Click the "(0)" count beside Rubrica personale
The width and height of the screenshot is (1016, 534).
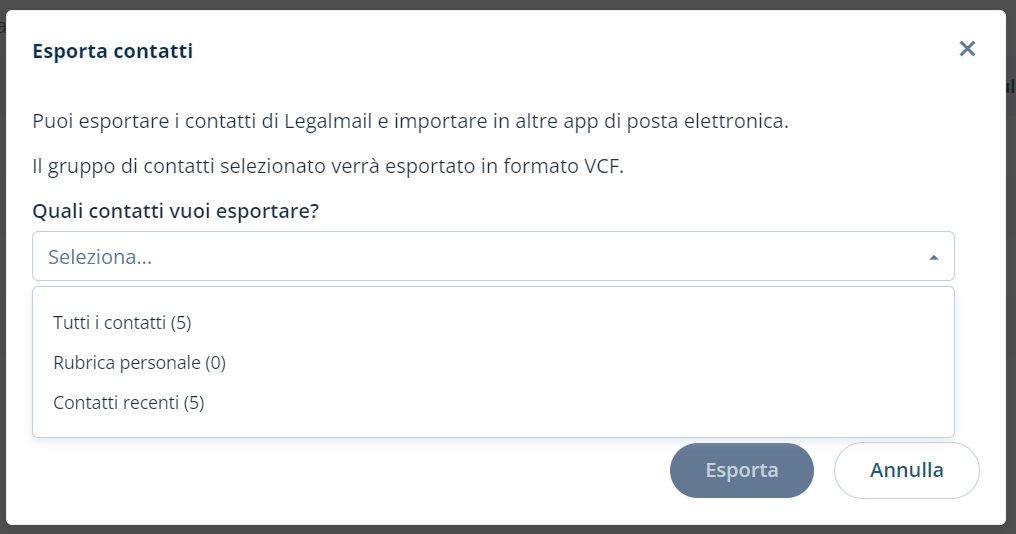[x=215, y=362]
